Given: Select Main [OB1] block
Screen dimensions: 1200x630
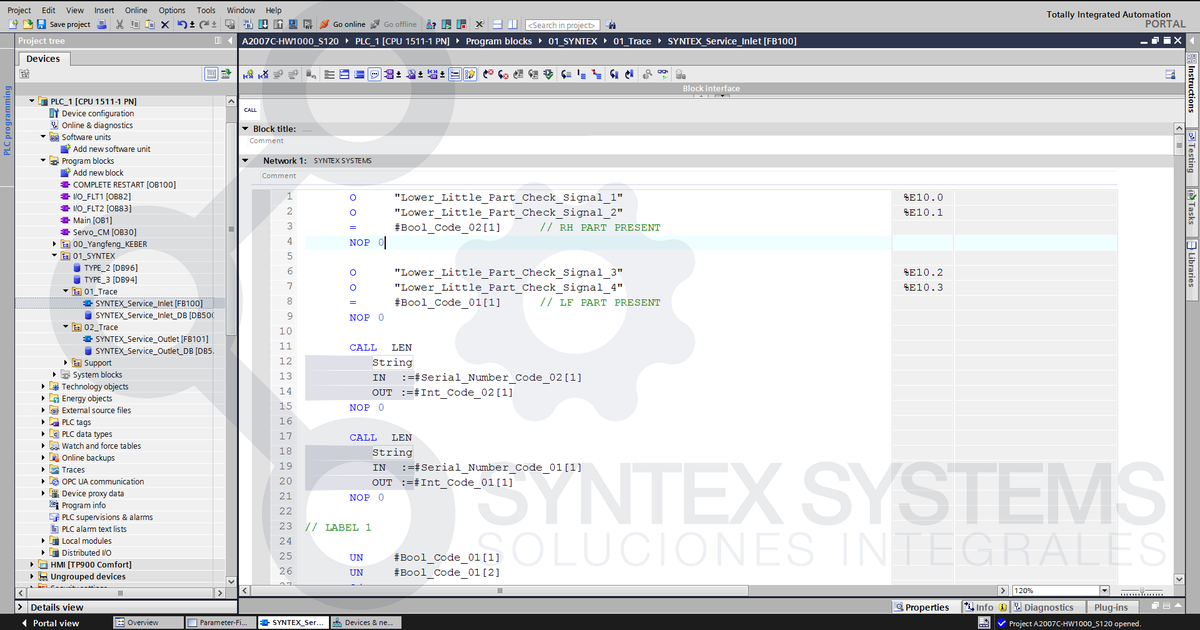Looking at the screenshot, I should click(x=92, y=220).
